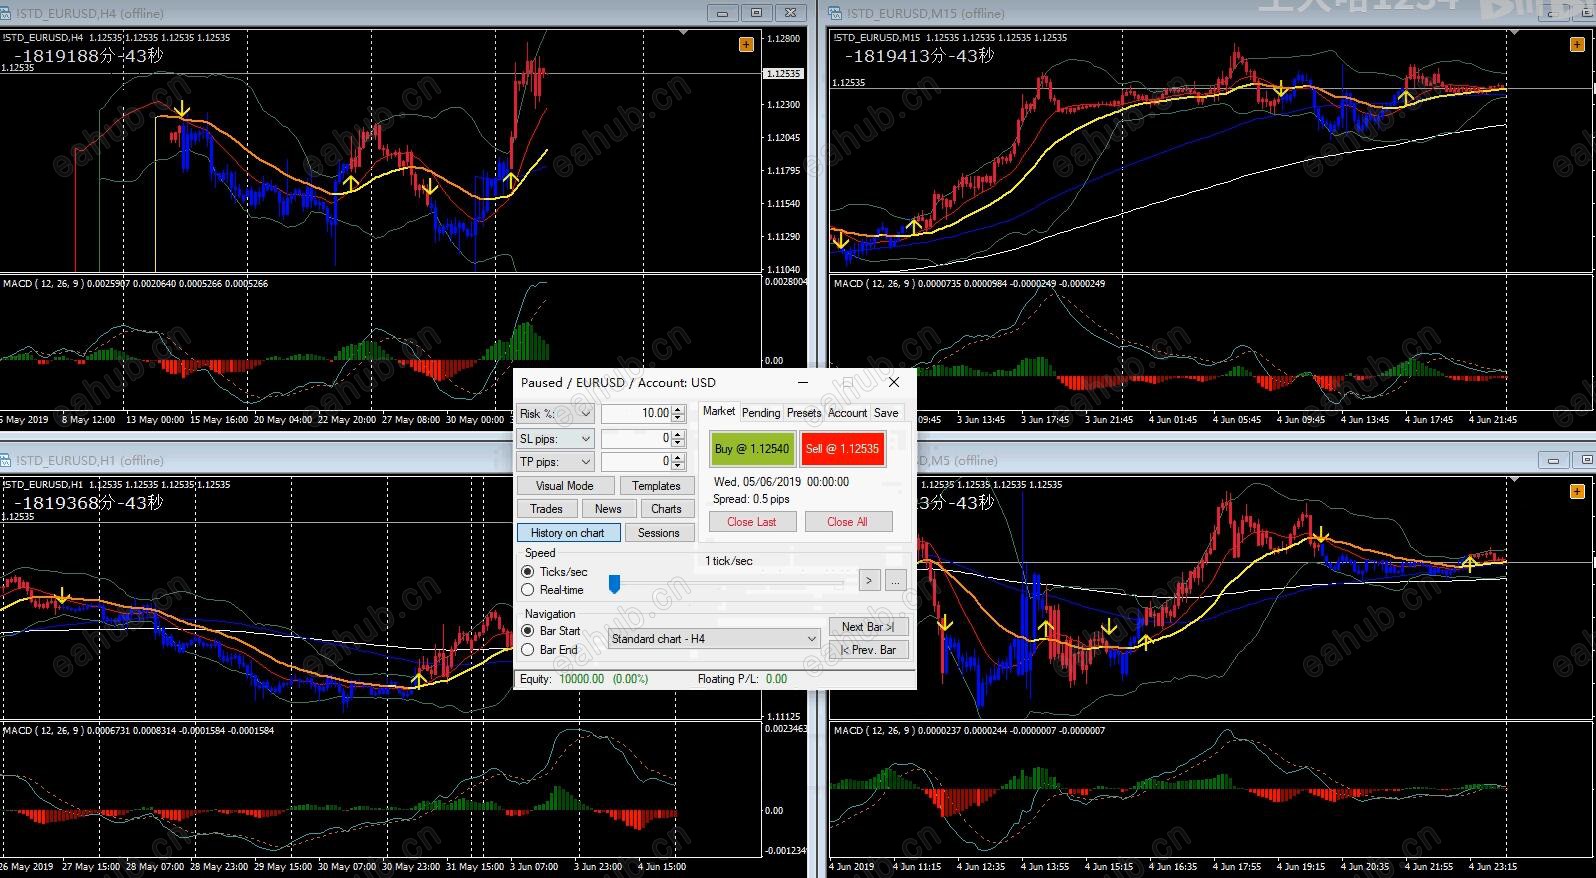The image size is (1596, 878).
Task: Open the Save tab
Action: click(x=886, y=412)
